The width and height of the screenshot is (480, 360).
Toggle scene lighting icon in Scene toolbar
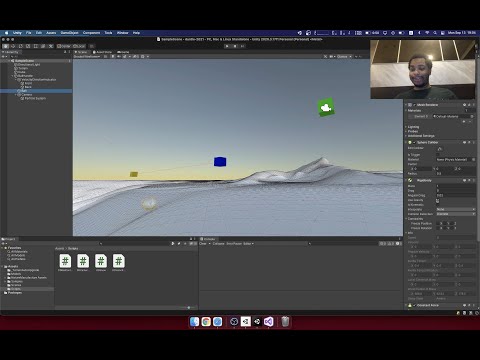point(113,56)
